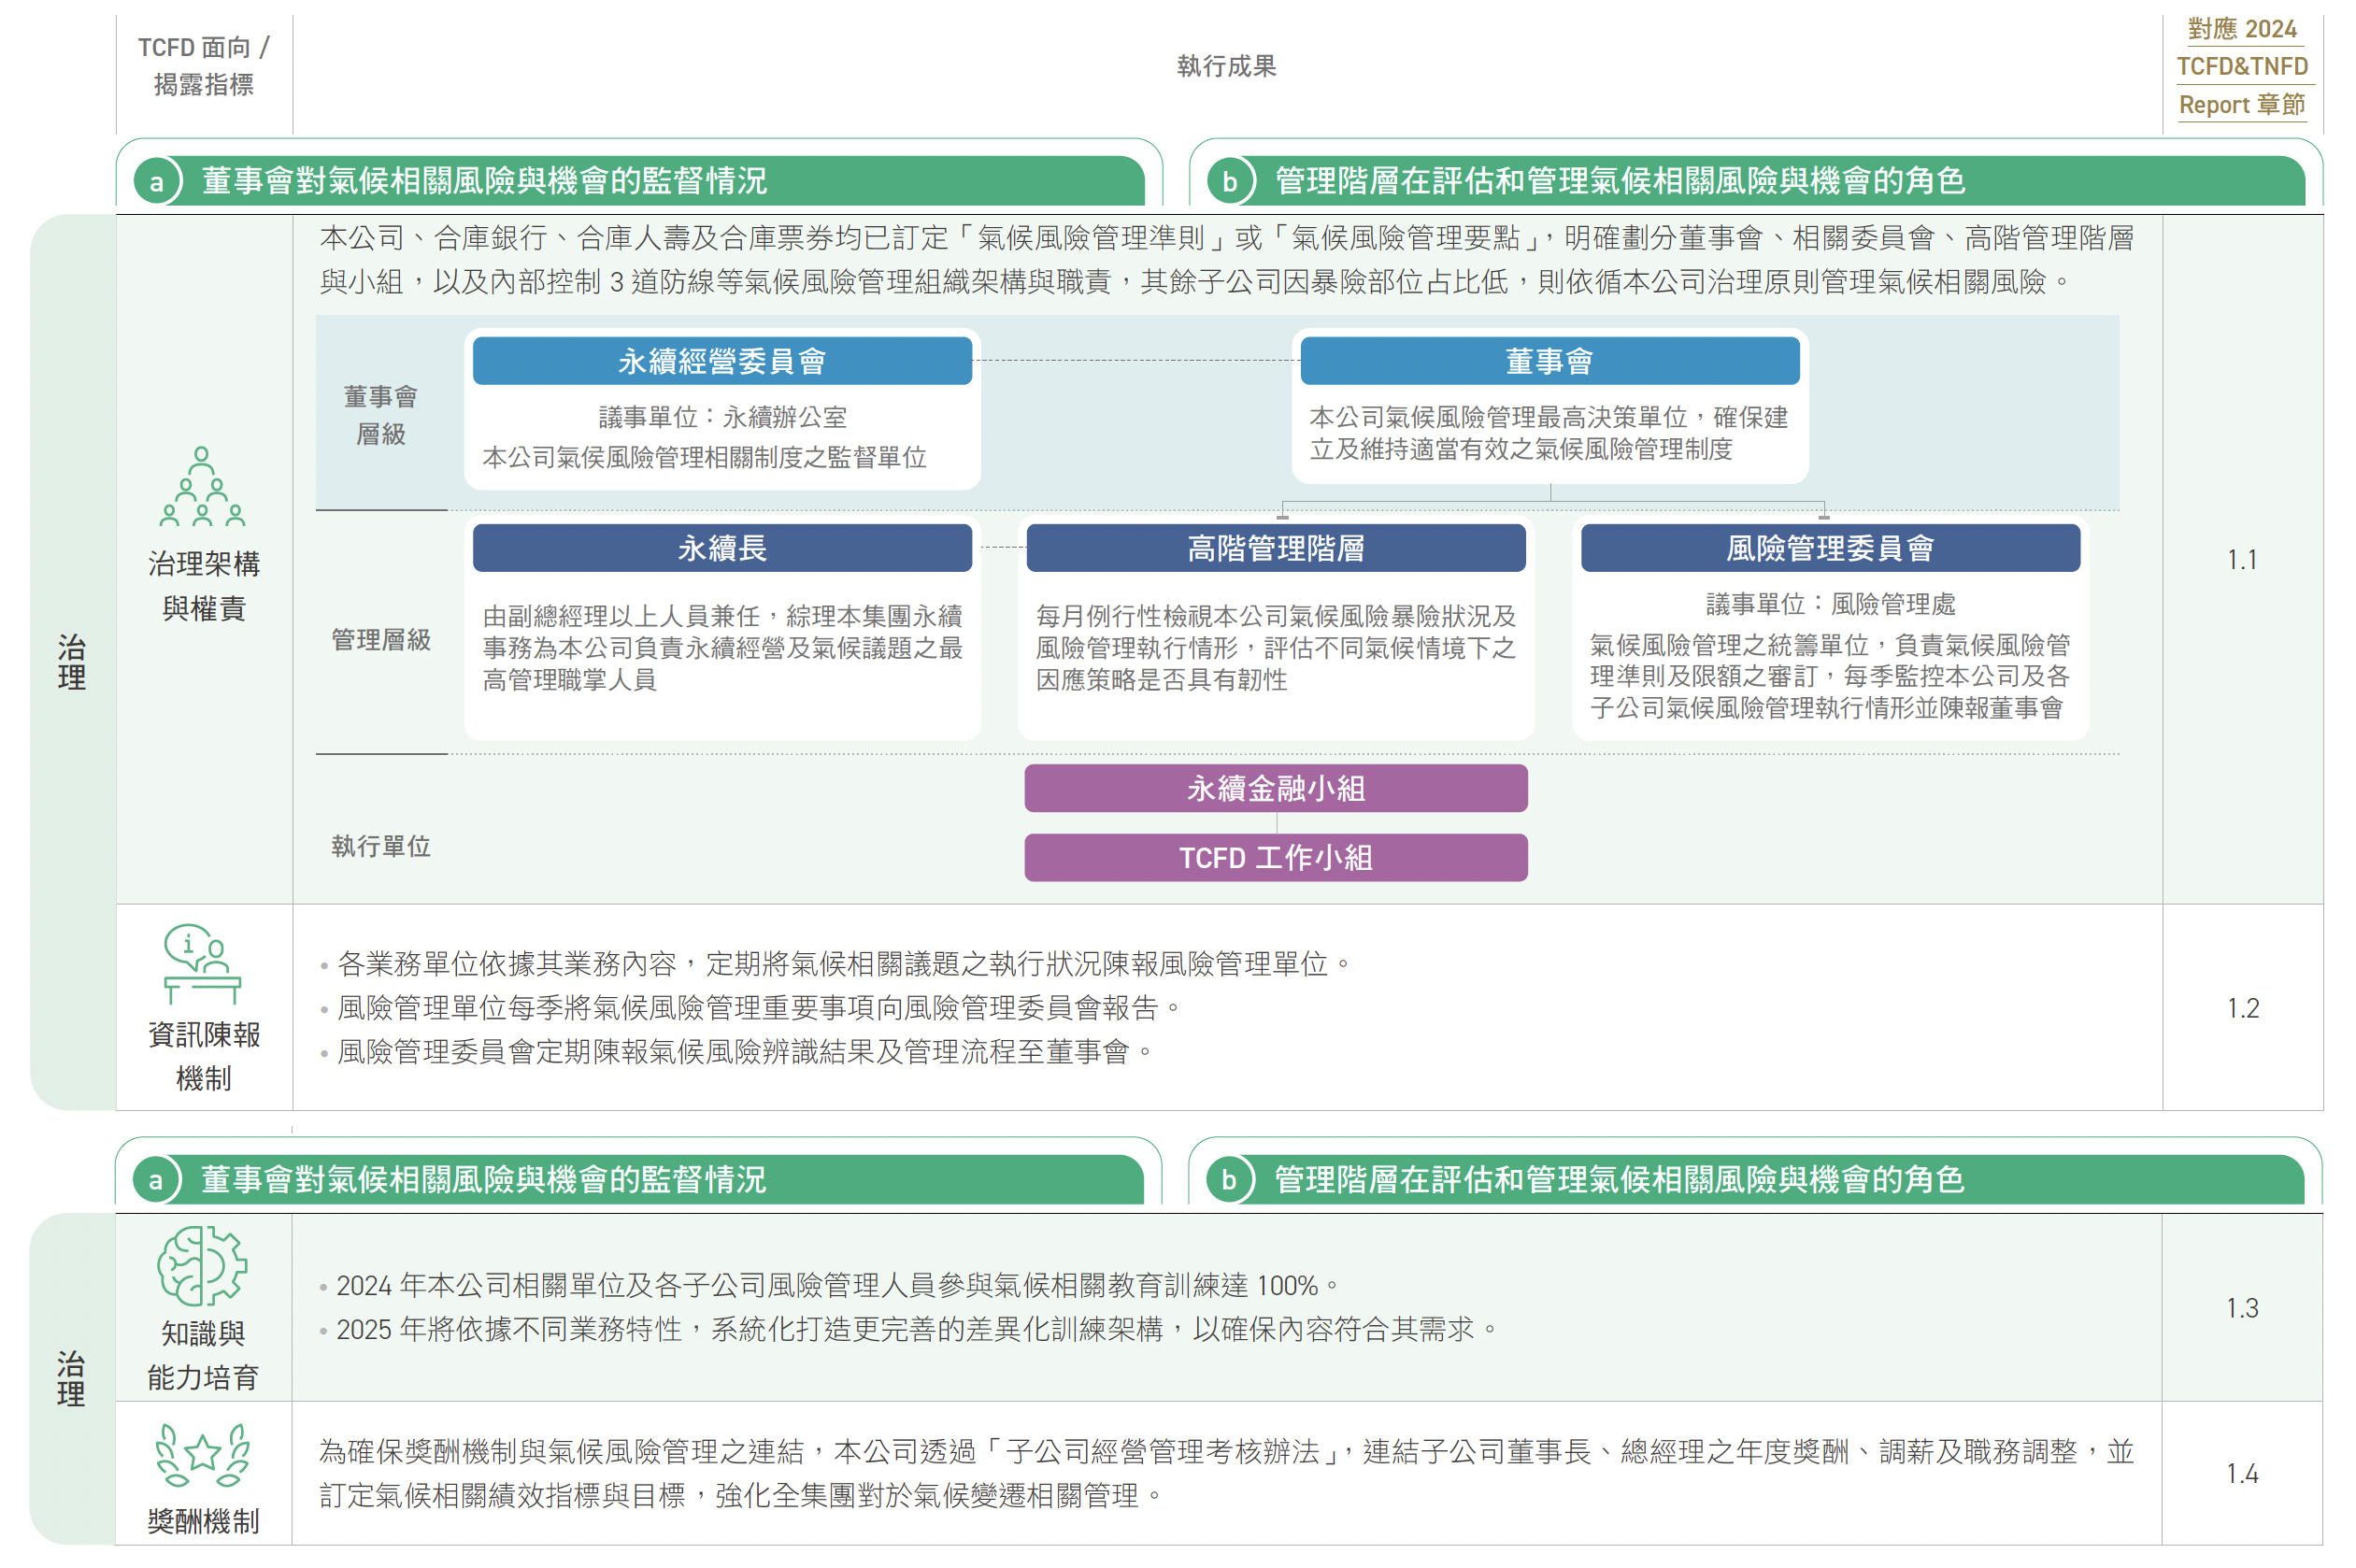This screenshot has height=1568, width=2356.
Task: Select the purple TCFD 工作小組 box
Action: click(x=1275, y=857)
